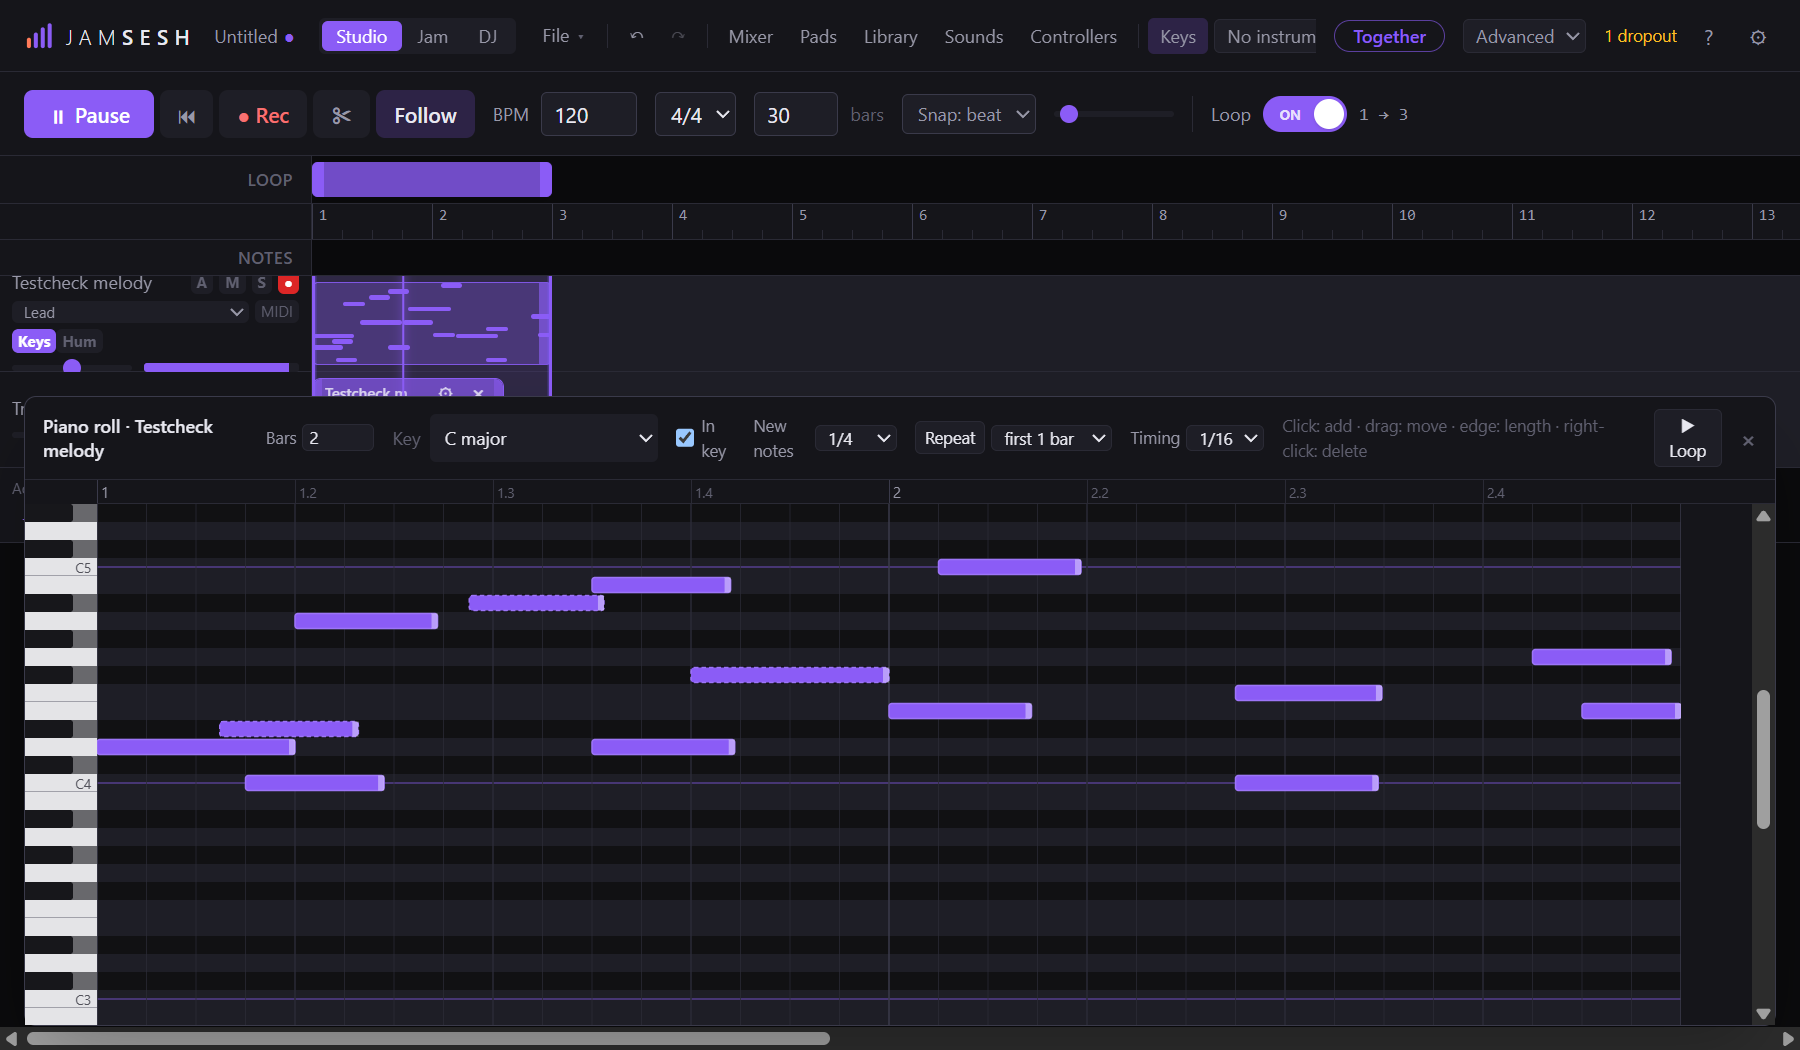Image resolution: width=1800 pixels, height=1050 pixels.
Task: Click the record arm icon on Testcheck melody
Action: 288,283
